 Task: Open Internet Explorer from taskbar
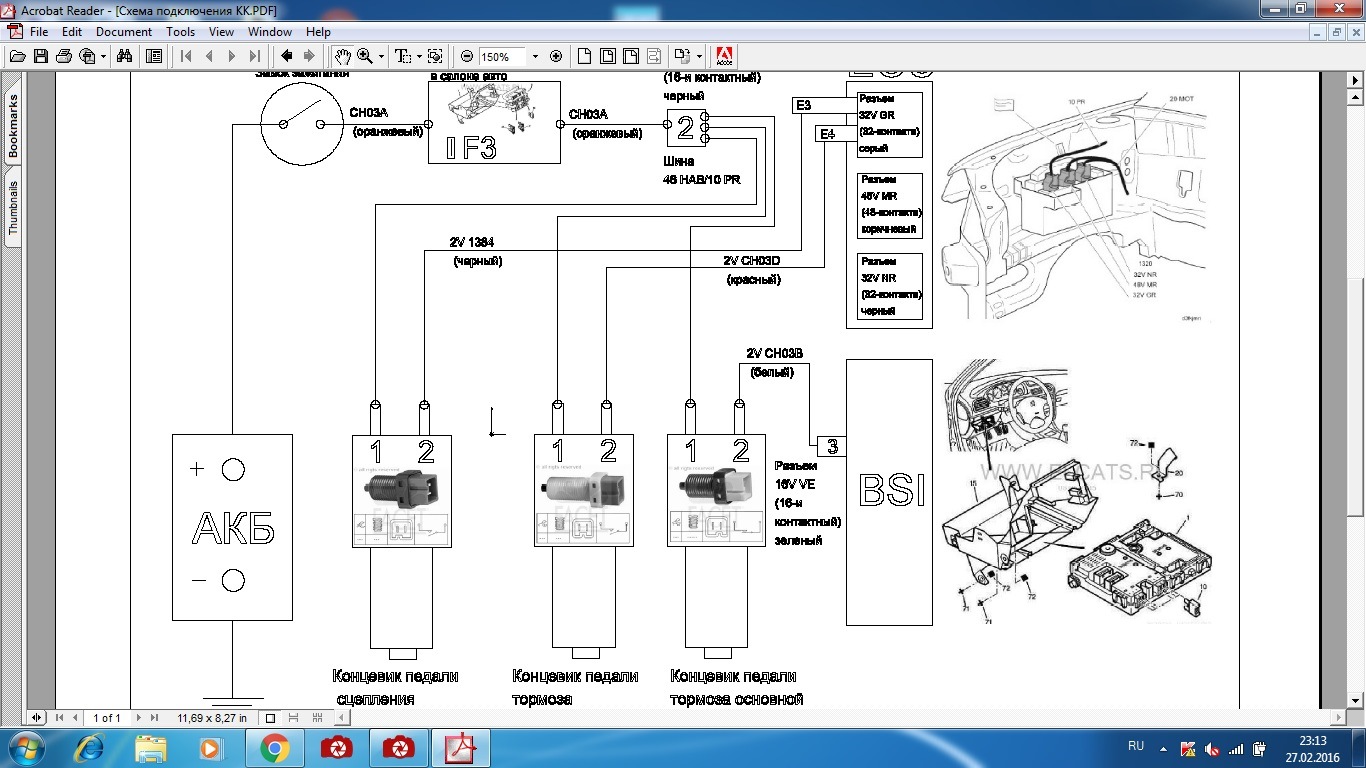88,748
